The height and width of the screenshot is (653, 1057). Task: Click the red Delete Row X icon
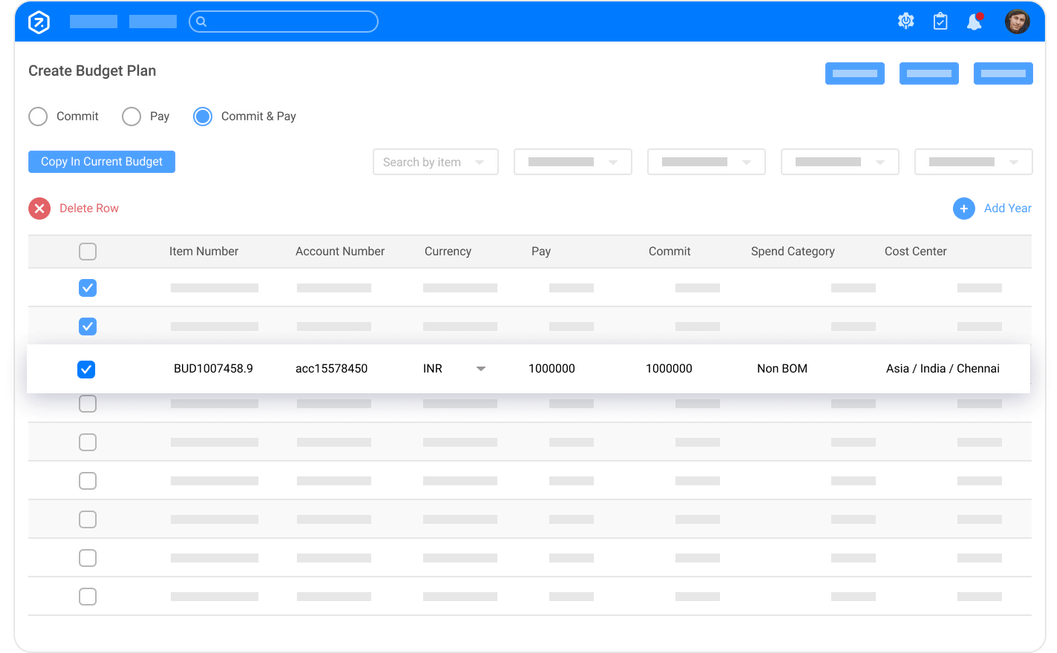click(x=39, y=208)
